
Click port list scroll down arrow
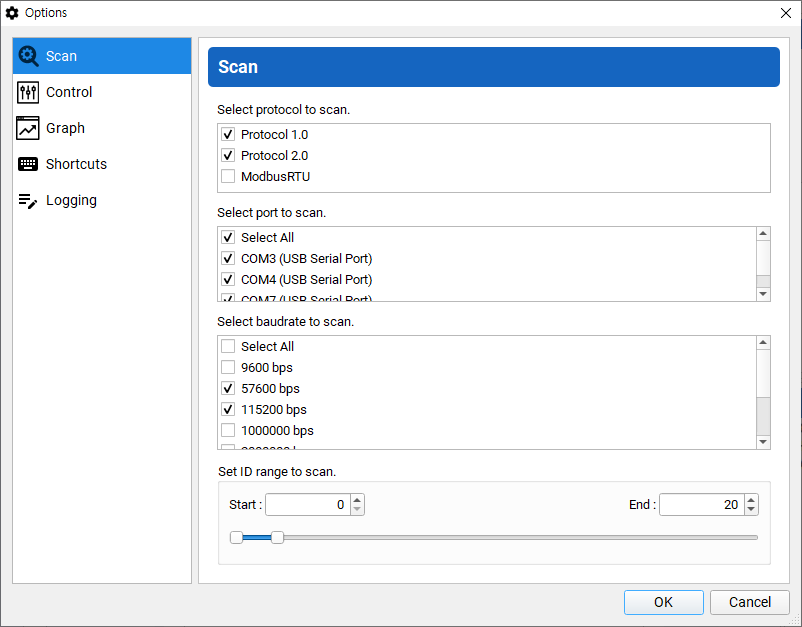[763, 294]
